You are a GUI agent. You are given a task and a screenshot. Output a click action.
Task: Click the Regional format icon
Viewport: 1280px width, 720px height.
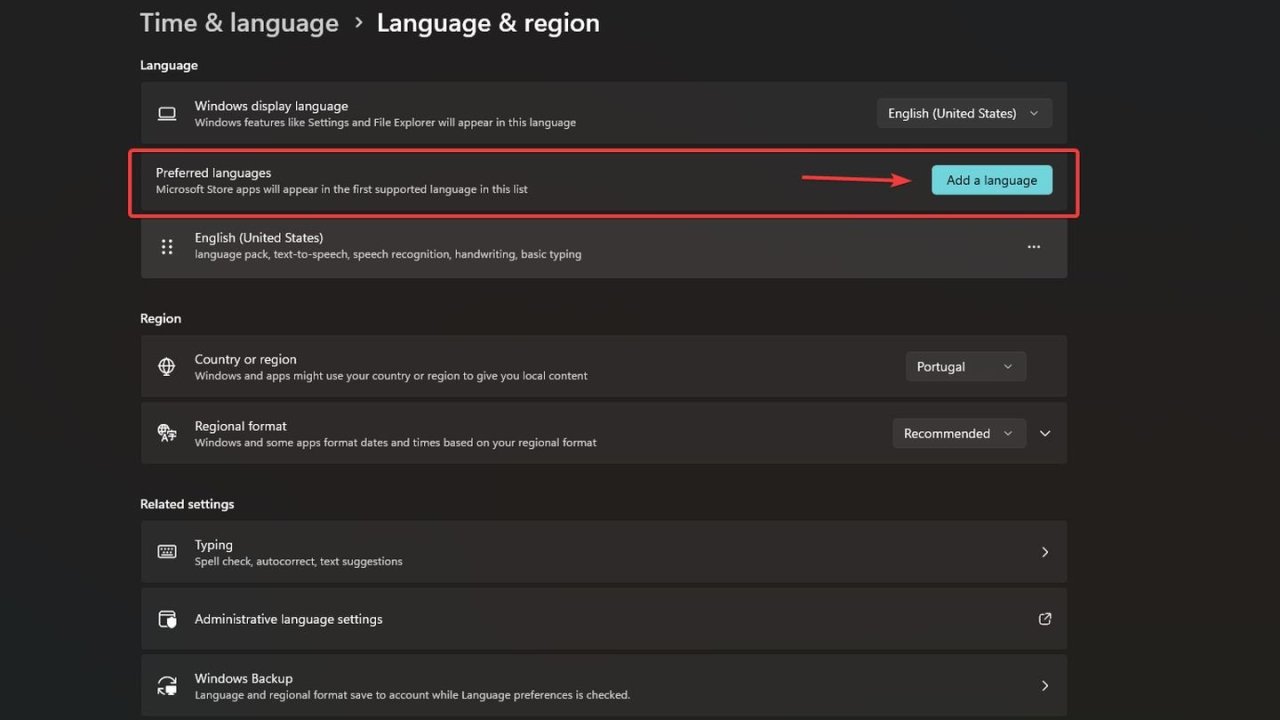167,433
